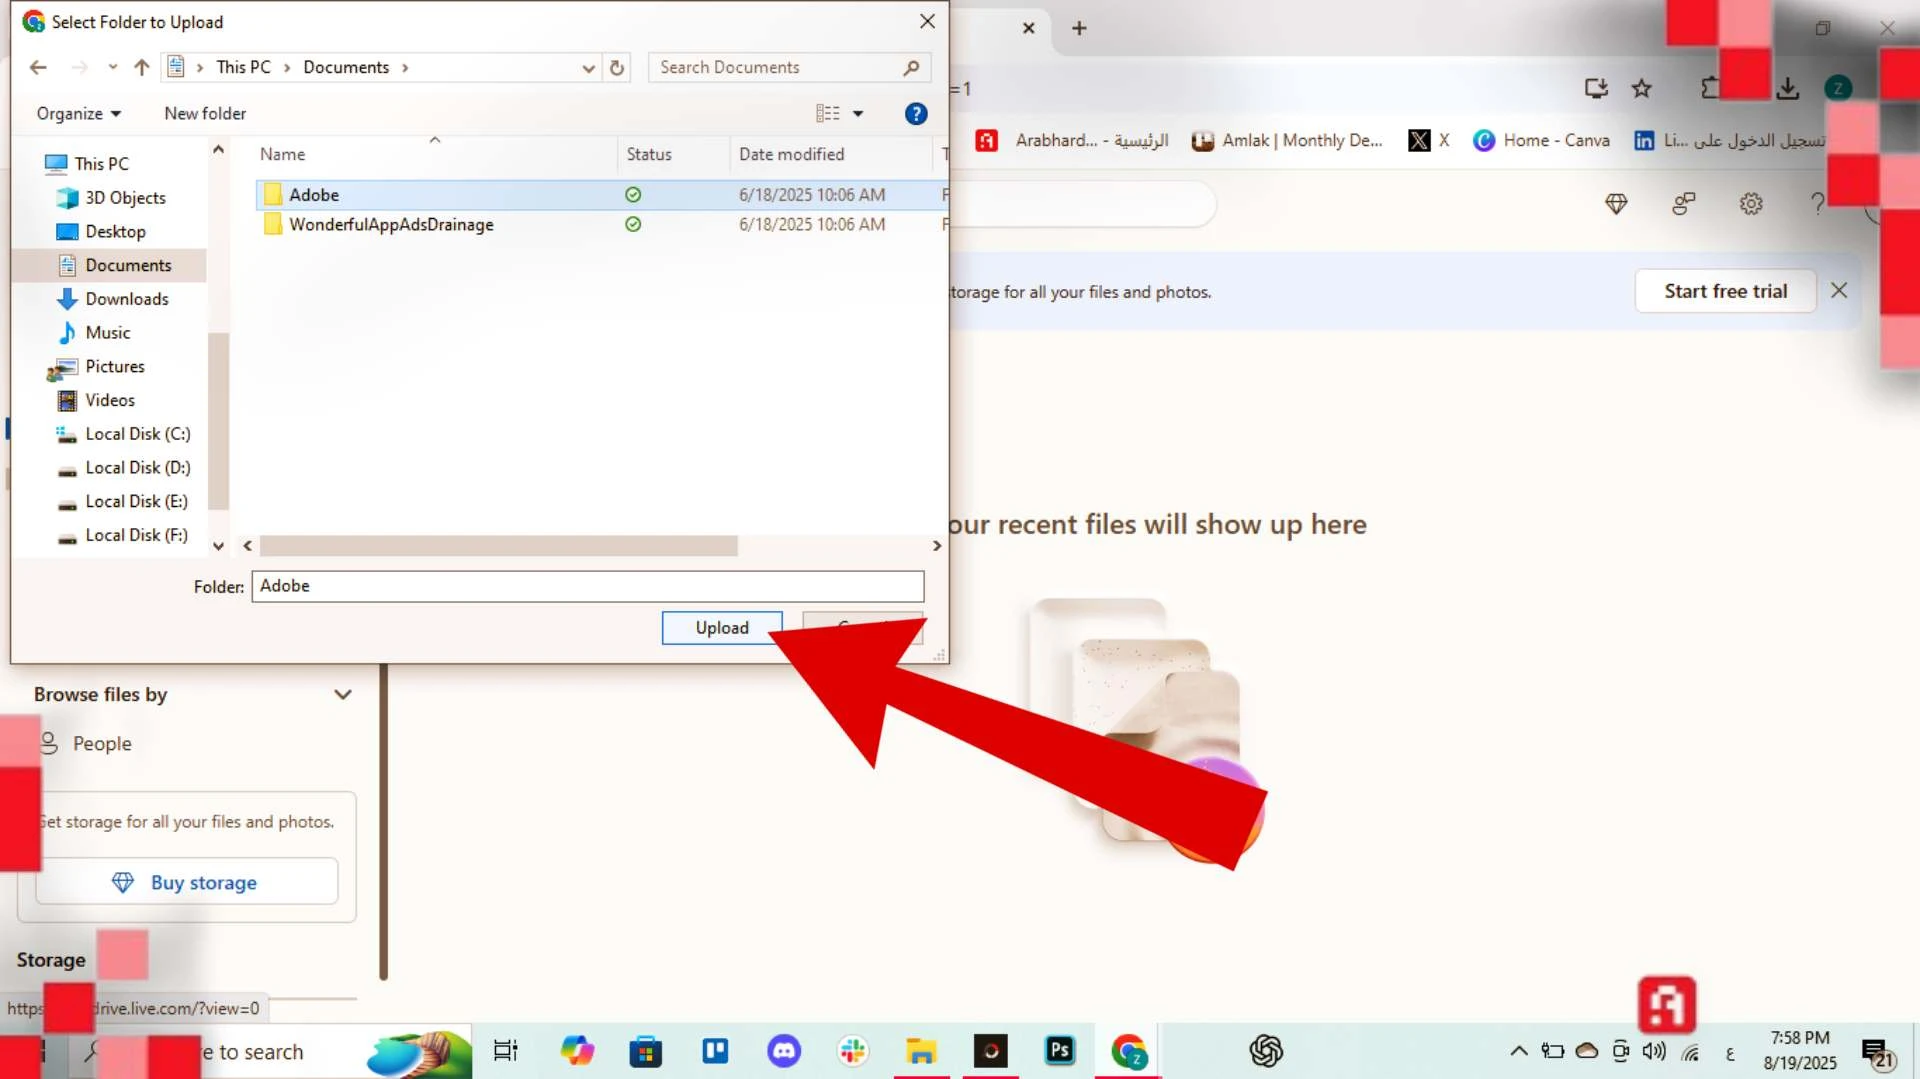This screenshot has height=1079, width=1920.
Task: Open recent locations dropdown beside forward arrow
Action: pyautogui.click(x=112, y=67)
